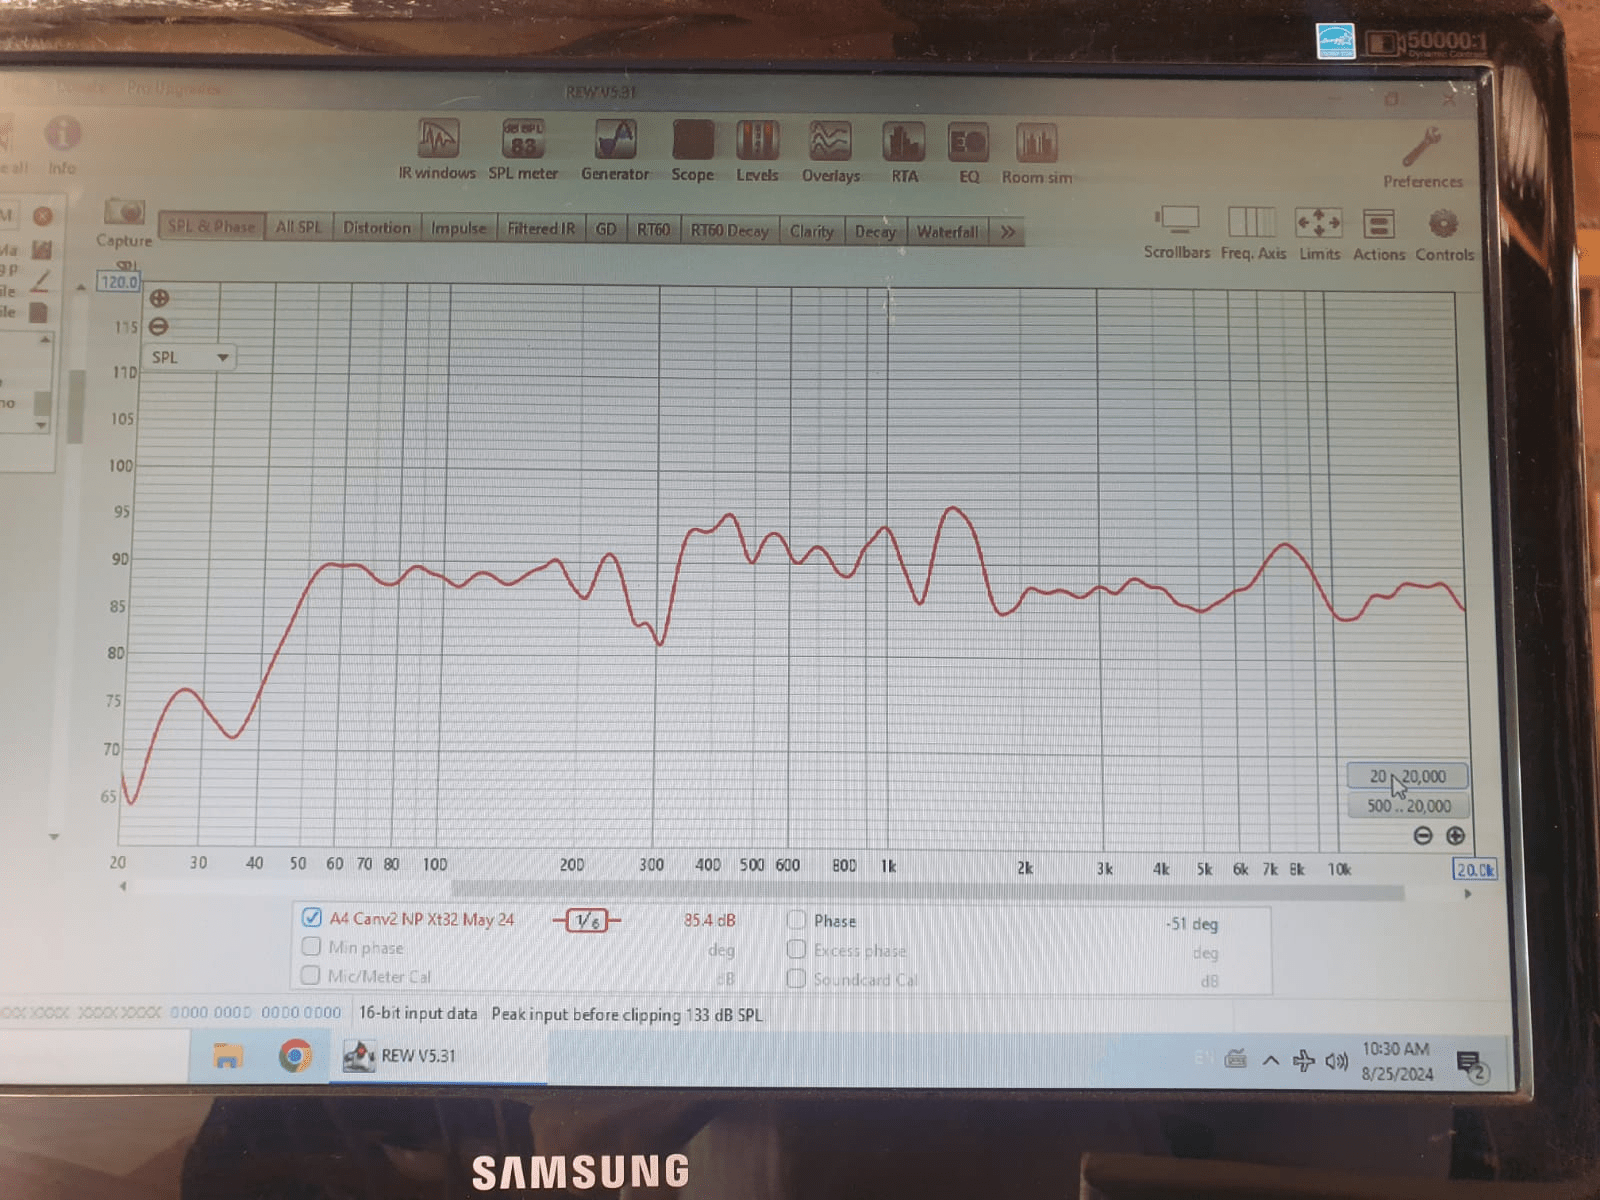The width and height of the screenshot is (1600, 1200).
Task: Open the 1/6 smoothing selector
Action: coord(587,921)
